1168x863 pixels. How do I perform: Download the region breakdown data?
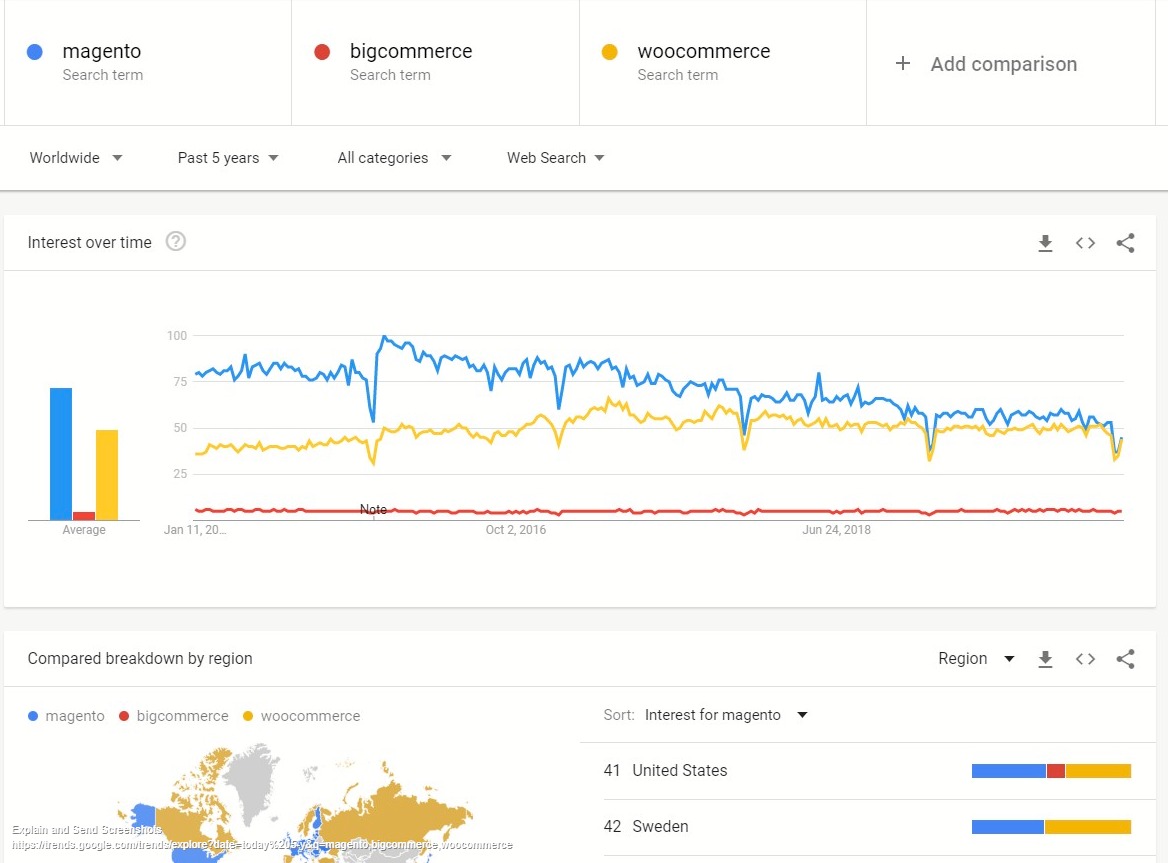point(1045,659)
